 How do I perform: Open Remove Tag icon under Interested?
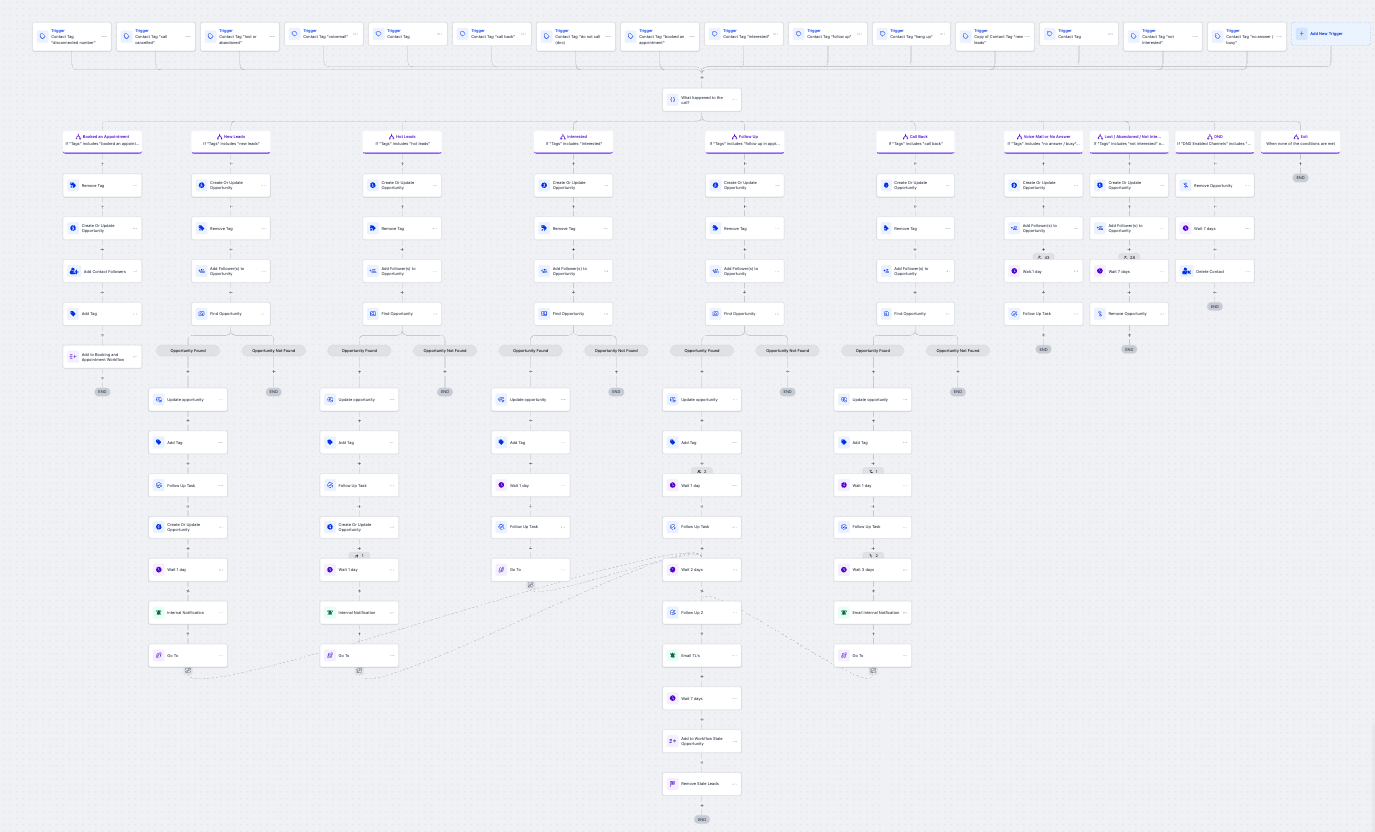(x=544, y=228)
